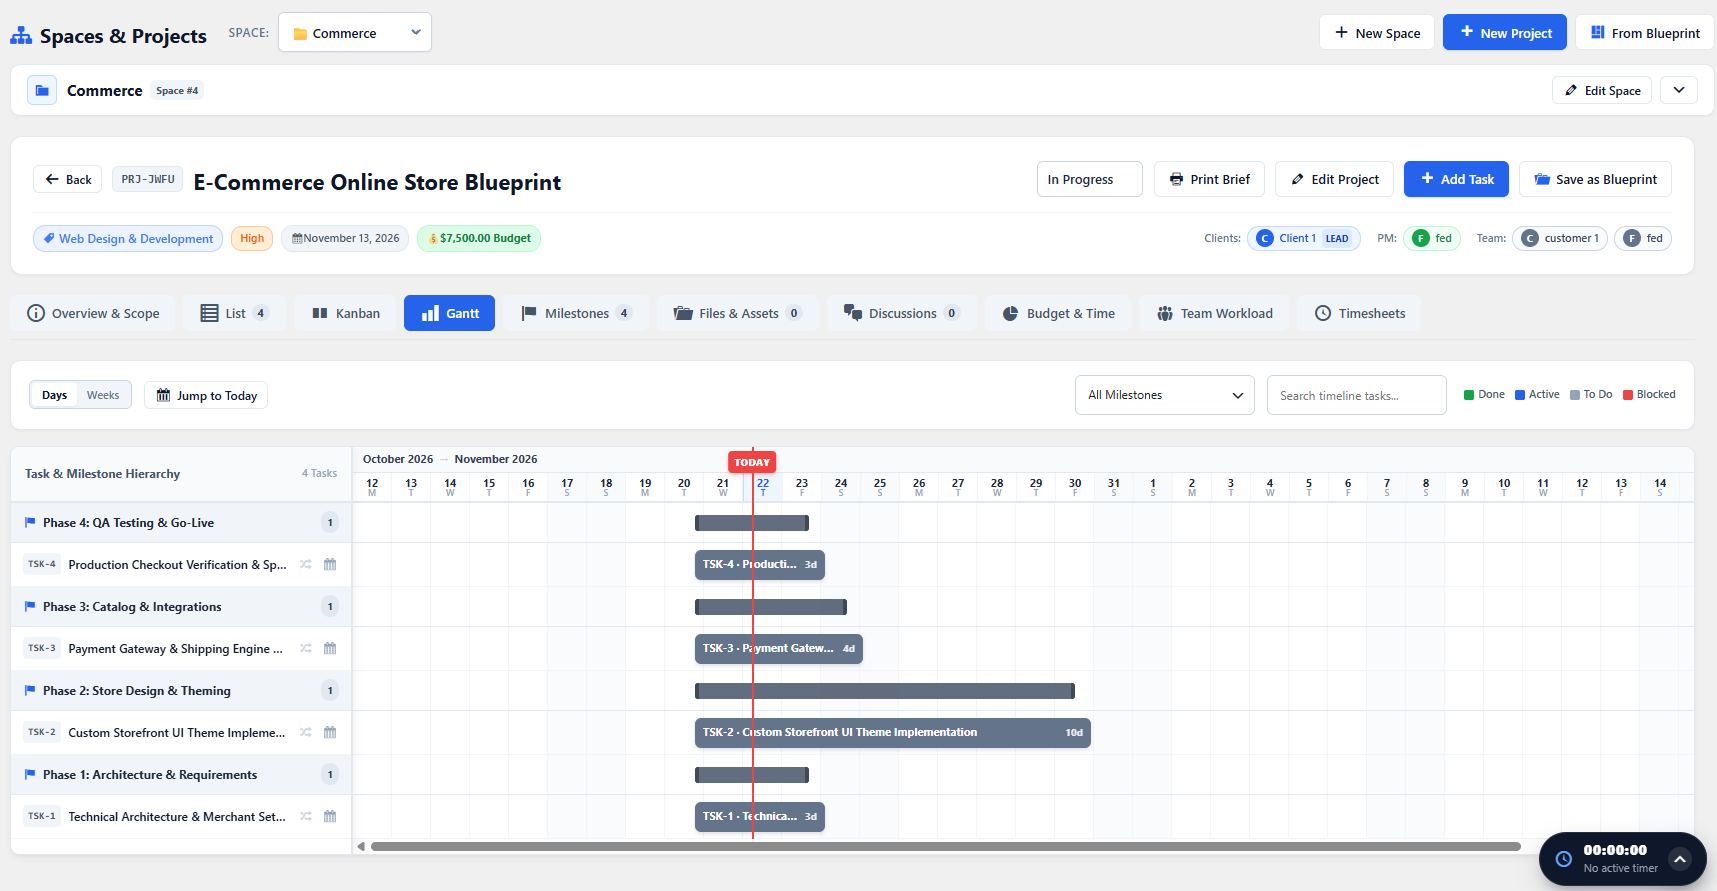Click the Add Task button
1717x891 pixels.
click(x=1456, y=179)
